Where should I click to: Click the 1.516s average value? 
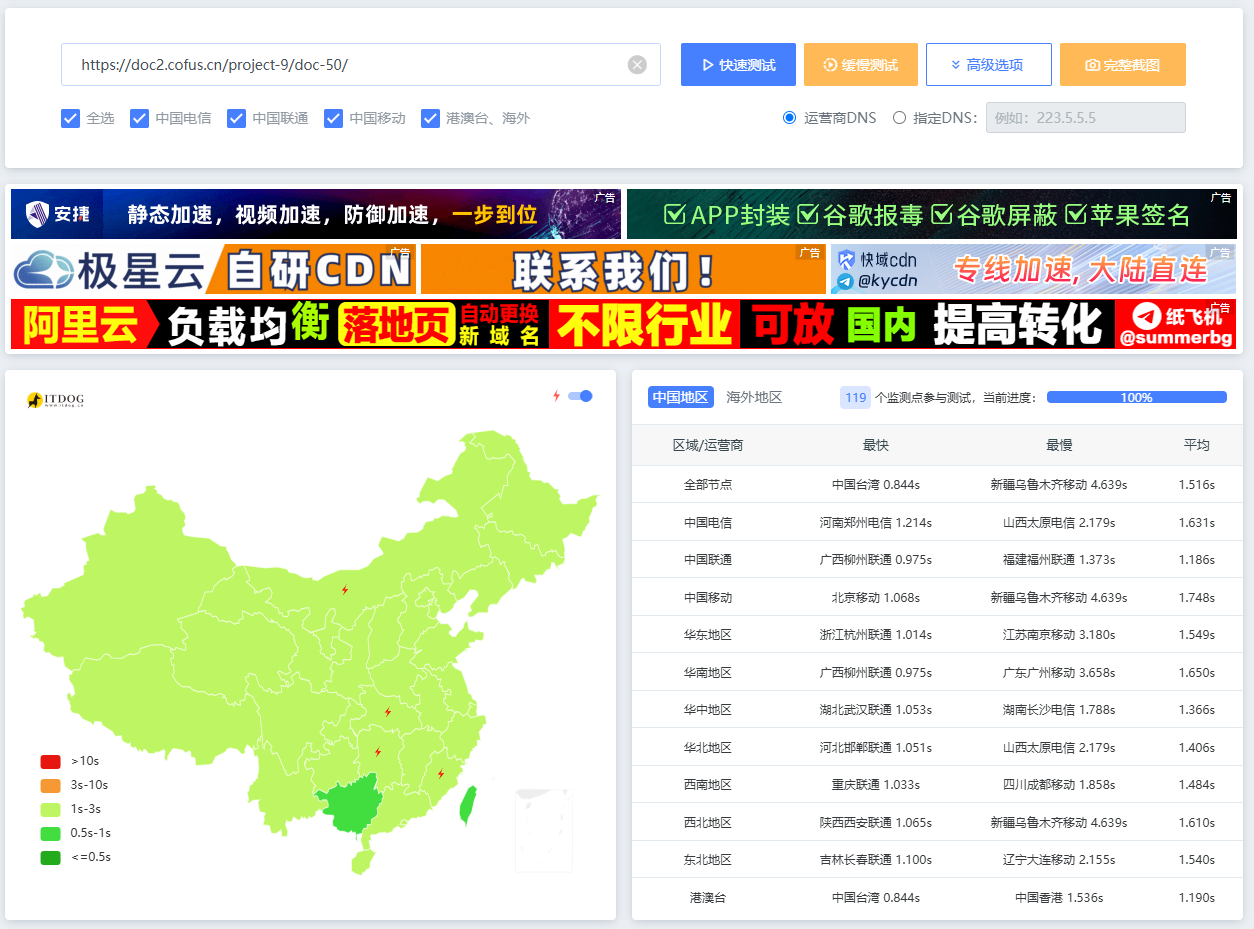1197,485
